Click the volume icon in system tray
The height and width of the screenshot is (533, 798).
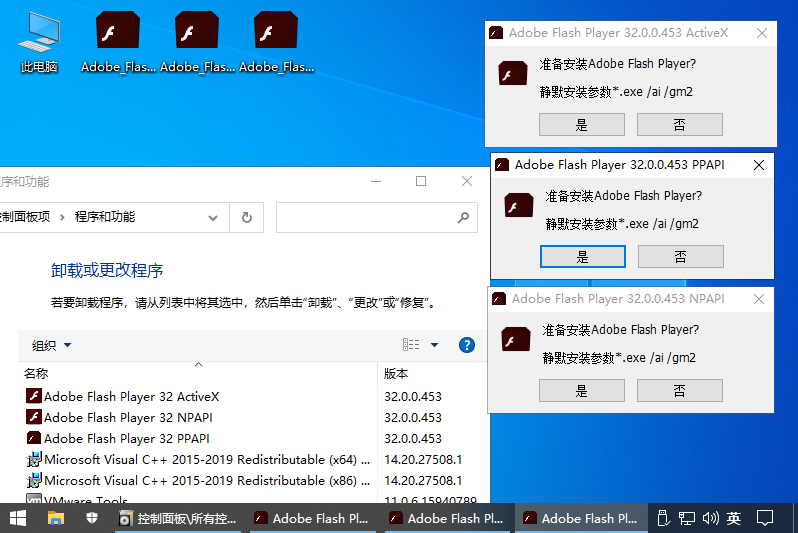click(711, 518)
